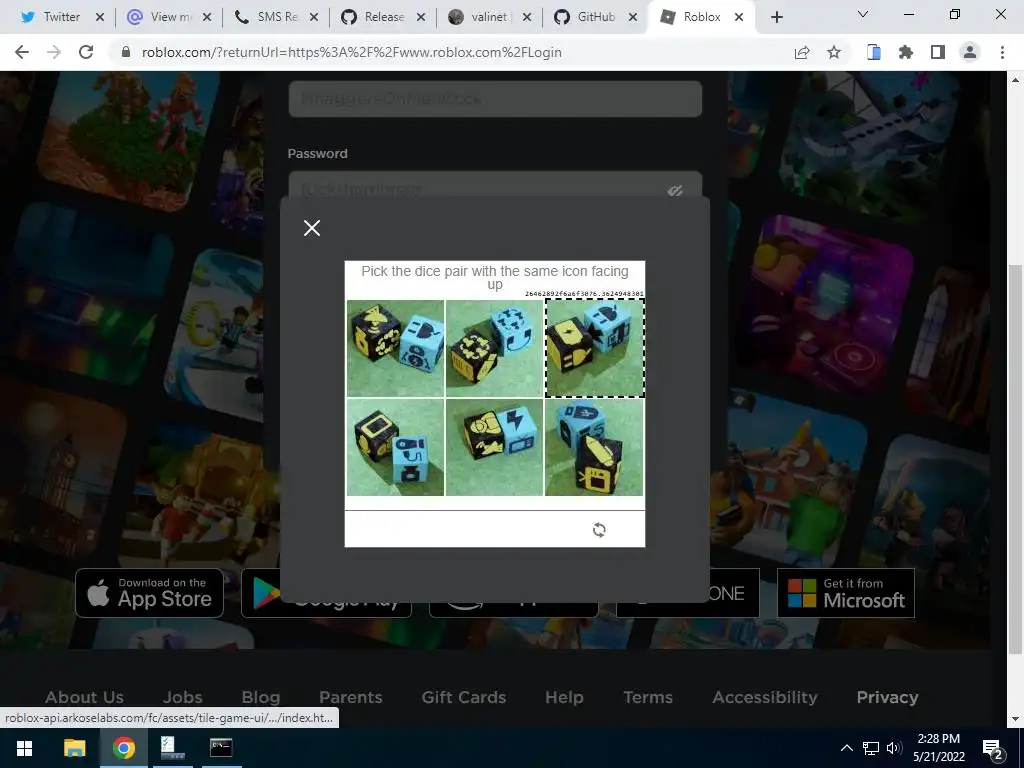Close the captcha dialog with the X

pyautogui.click(x=312, y=228)
